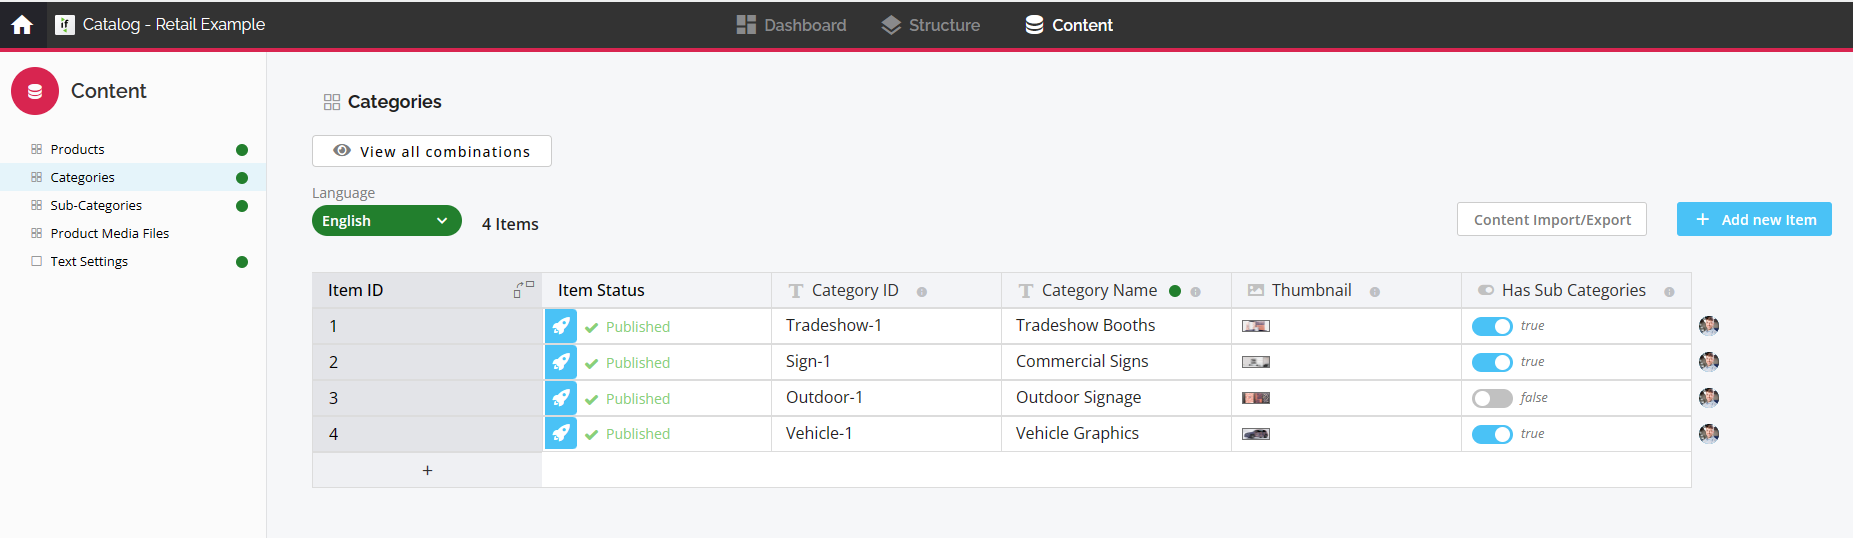Switch to the Structure tab
This screenshot has height=538, width=1853.
tap(931, 25)
